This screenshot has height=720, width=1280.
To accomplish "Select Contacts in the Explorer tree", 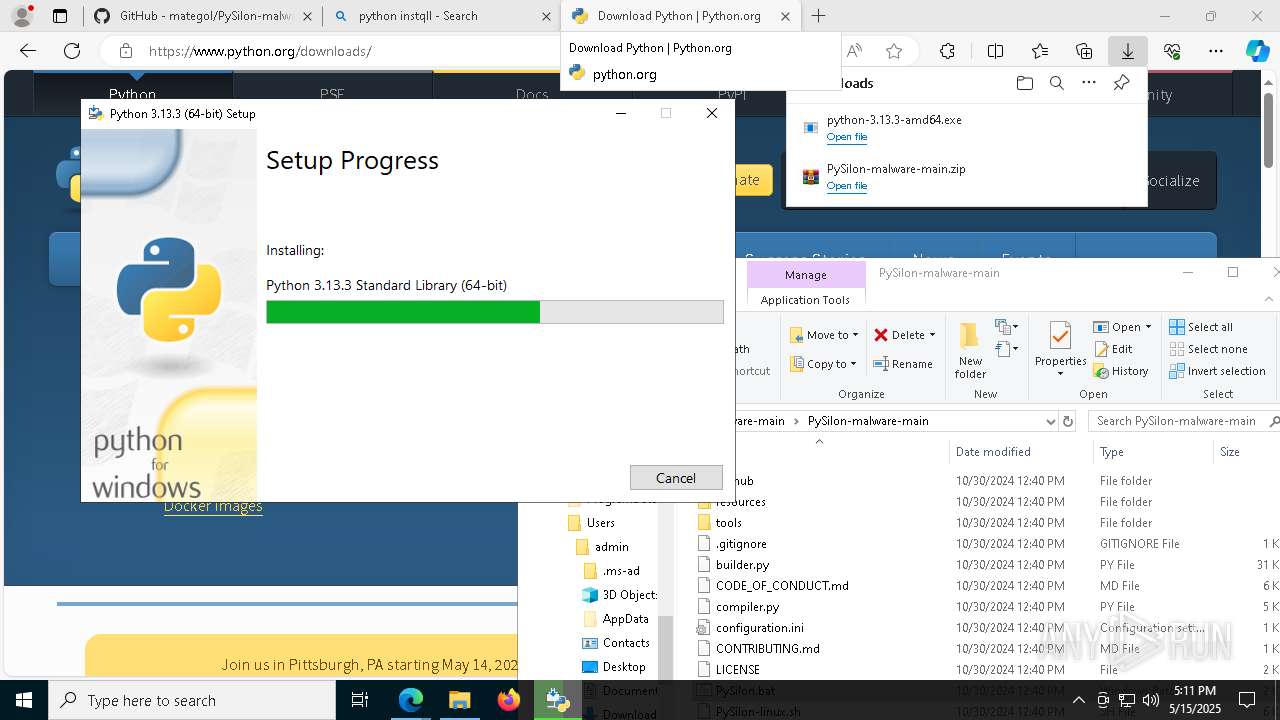I will [x=625, y=643].
